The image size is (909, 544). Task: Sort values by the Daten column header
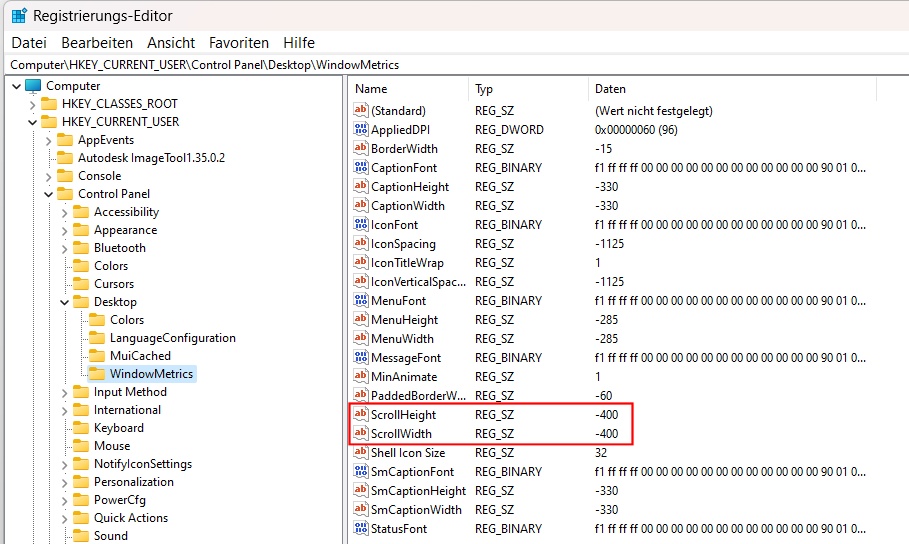(x=732, y=89)
